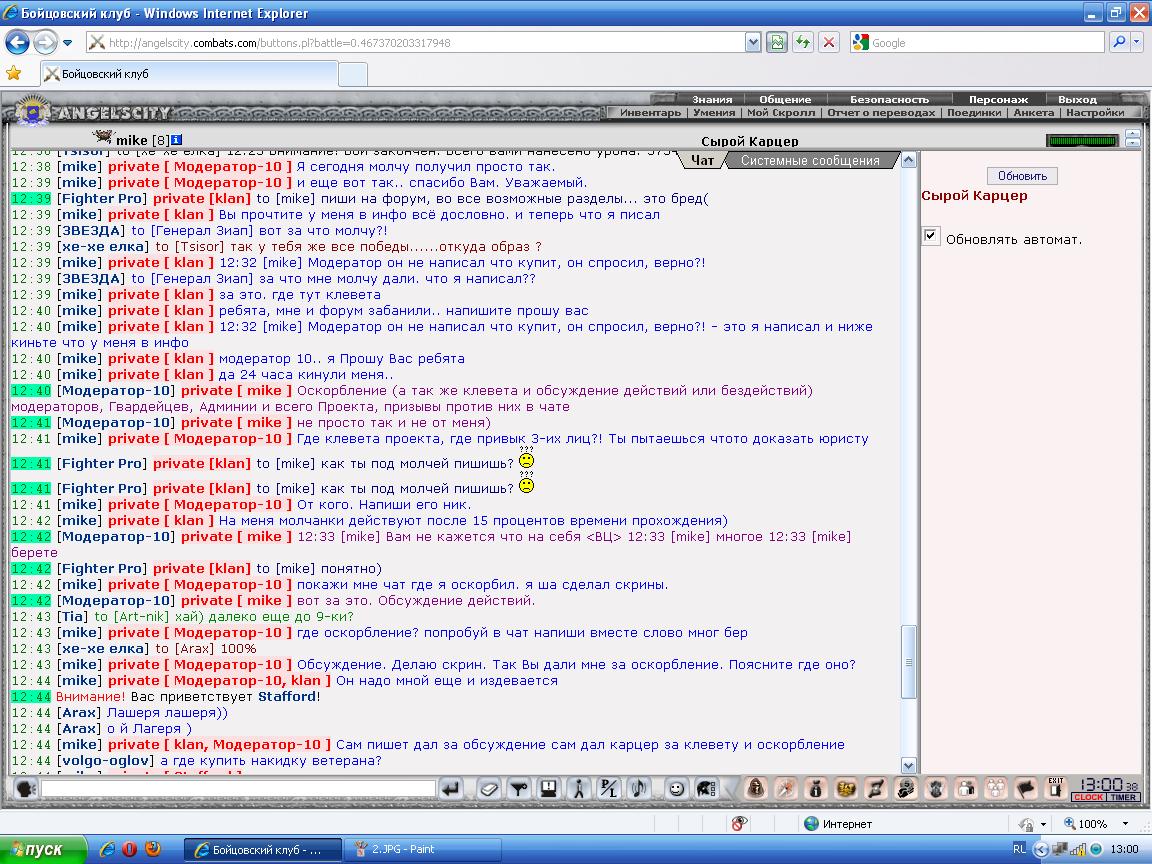The width and height of the screenshot is (1152, 864).
Task: Click the chat scrollbar down arrow
Action: tap(908, 766)
